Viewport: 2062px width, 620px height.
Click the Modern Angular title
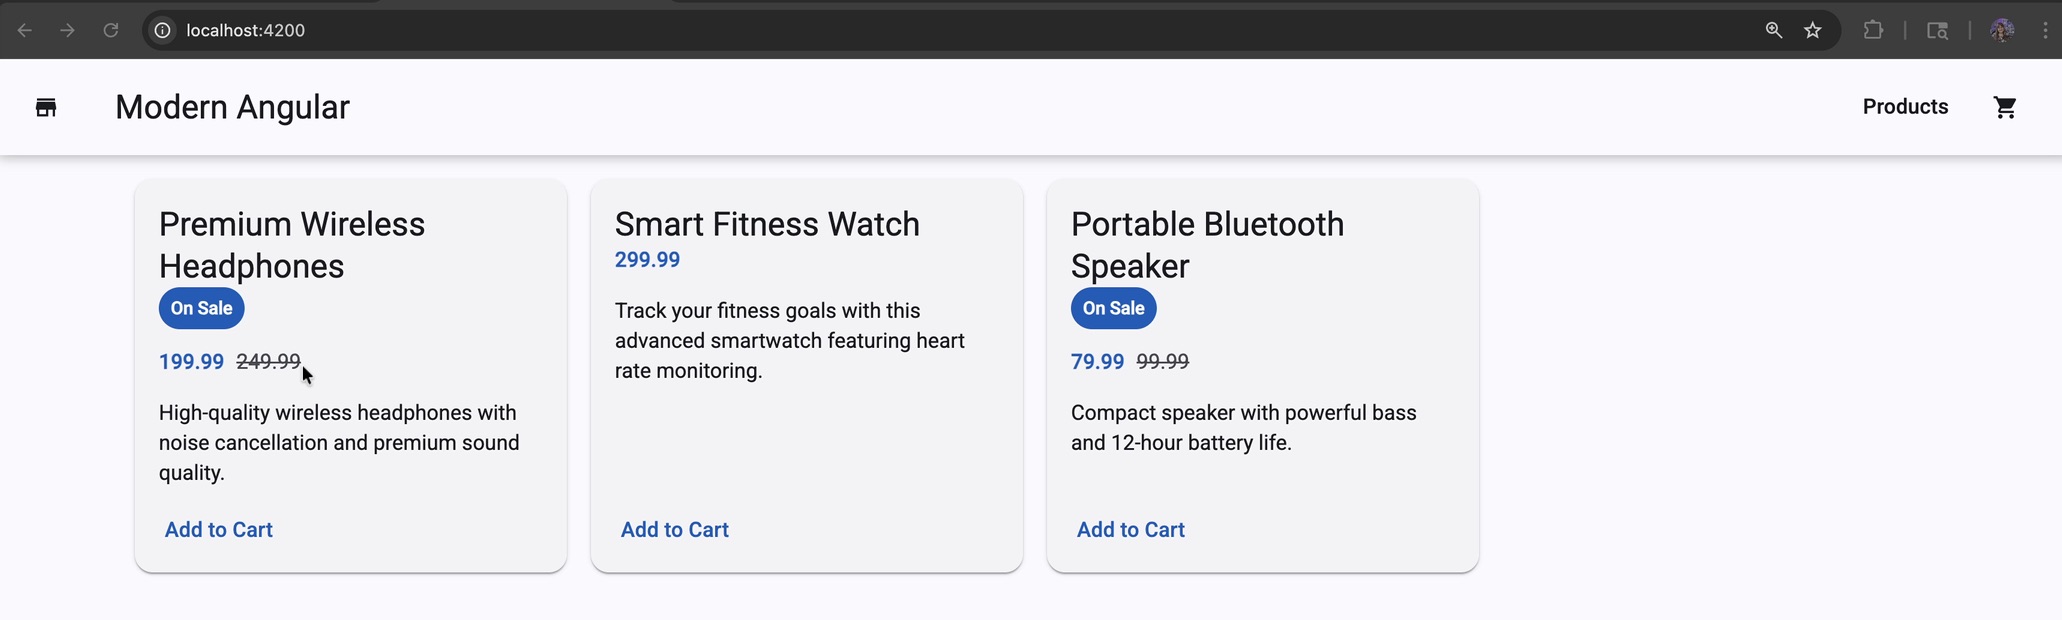(x=232, y=107)
